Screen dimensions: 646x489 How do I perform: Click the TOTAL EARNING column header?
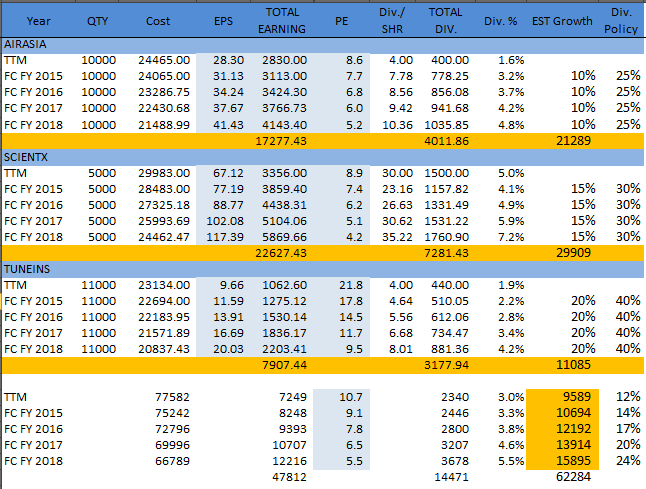(x=282, y=21)
